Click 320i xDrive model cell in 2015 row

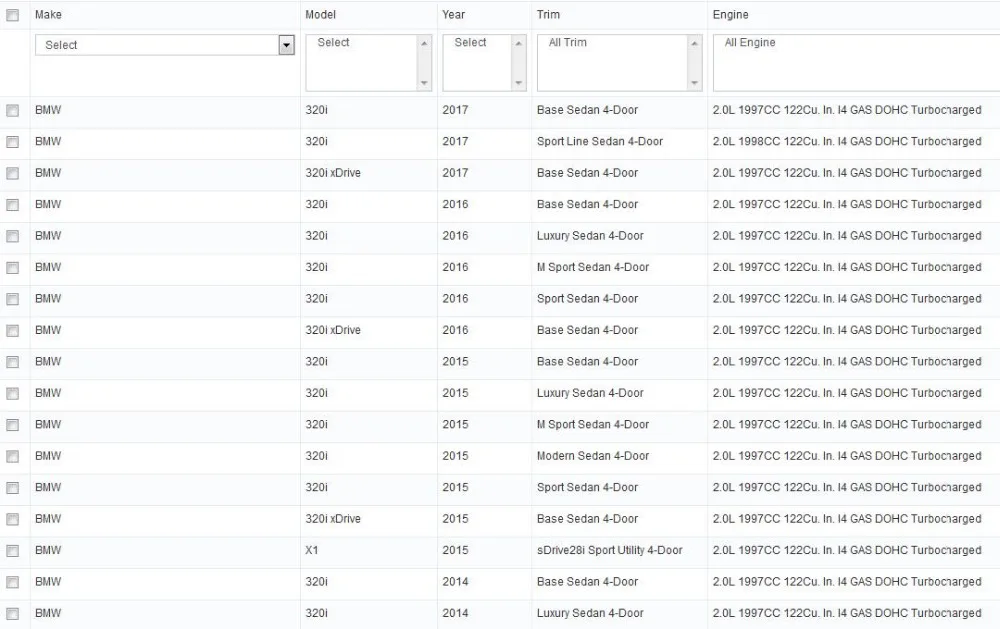pyautogui.click(x=333, y=519)
